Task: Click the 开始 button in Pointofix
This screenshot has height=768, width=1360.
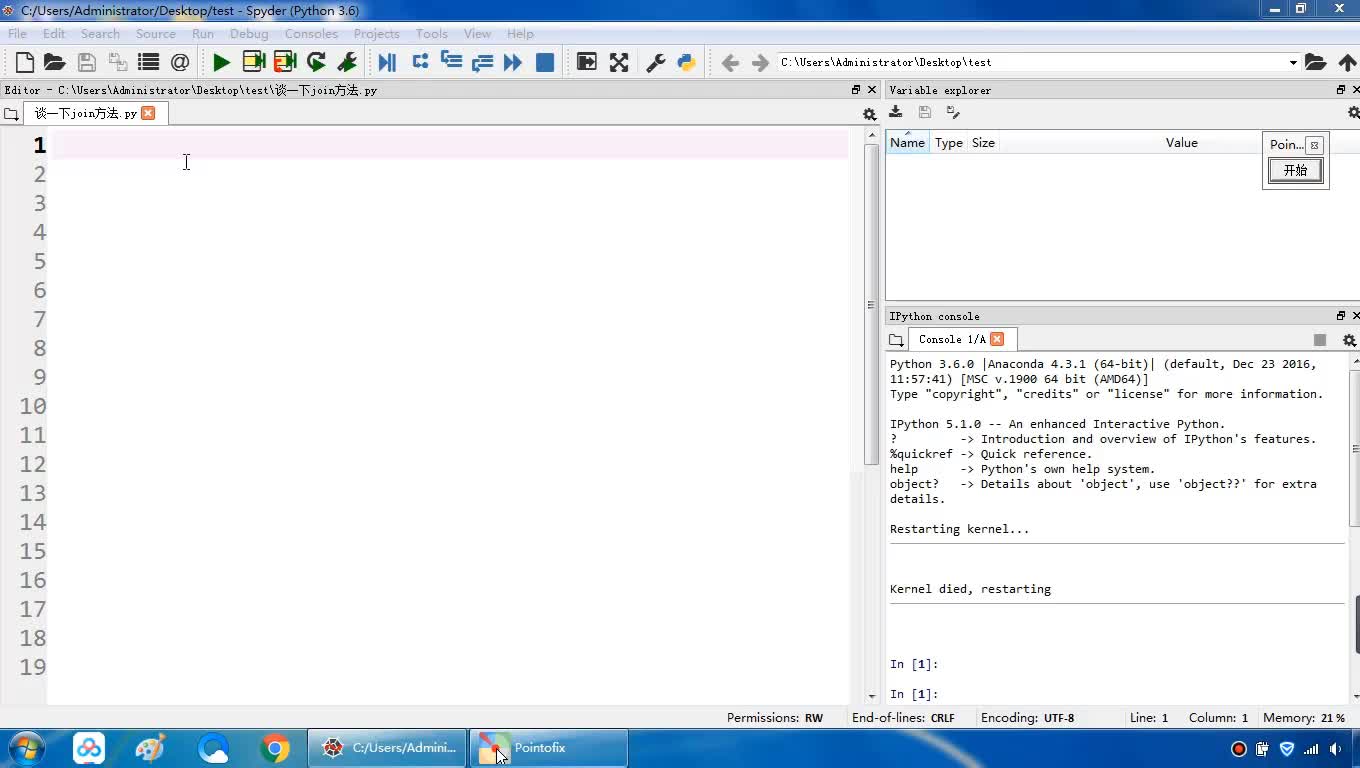Action: pyautogui.click(x=1295, y=170)
